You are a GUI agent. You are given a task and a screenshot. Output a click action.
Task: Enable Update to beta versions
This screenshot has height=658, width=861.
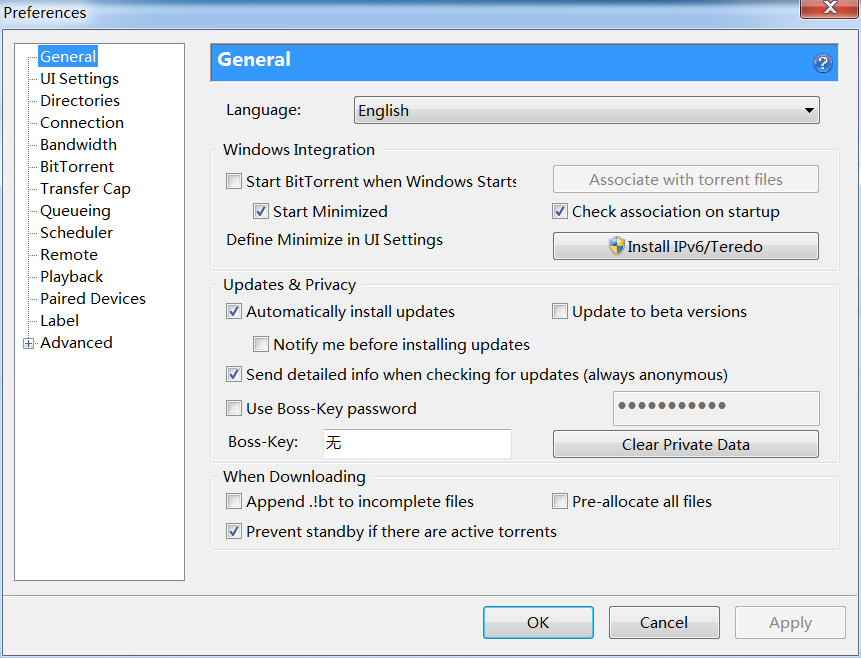tap(560, 312)
